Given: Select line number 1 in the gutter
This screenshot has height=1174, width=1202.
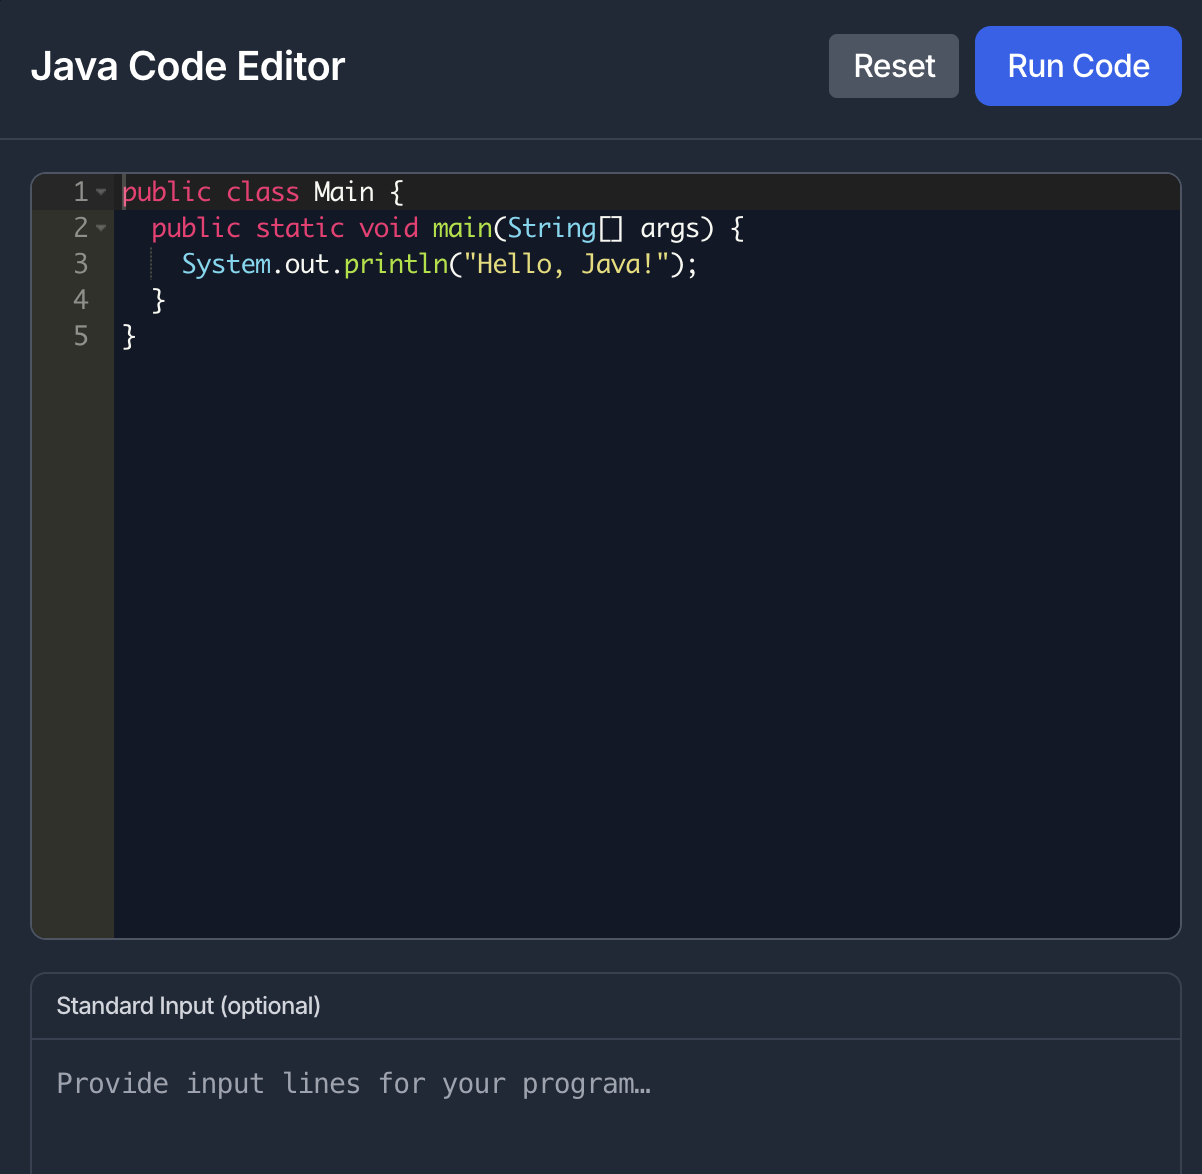Looking at the screenshot, I should tap(79, 192).
